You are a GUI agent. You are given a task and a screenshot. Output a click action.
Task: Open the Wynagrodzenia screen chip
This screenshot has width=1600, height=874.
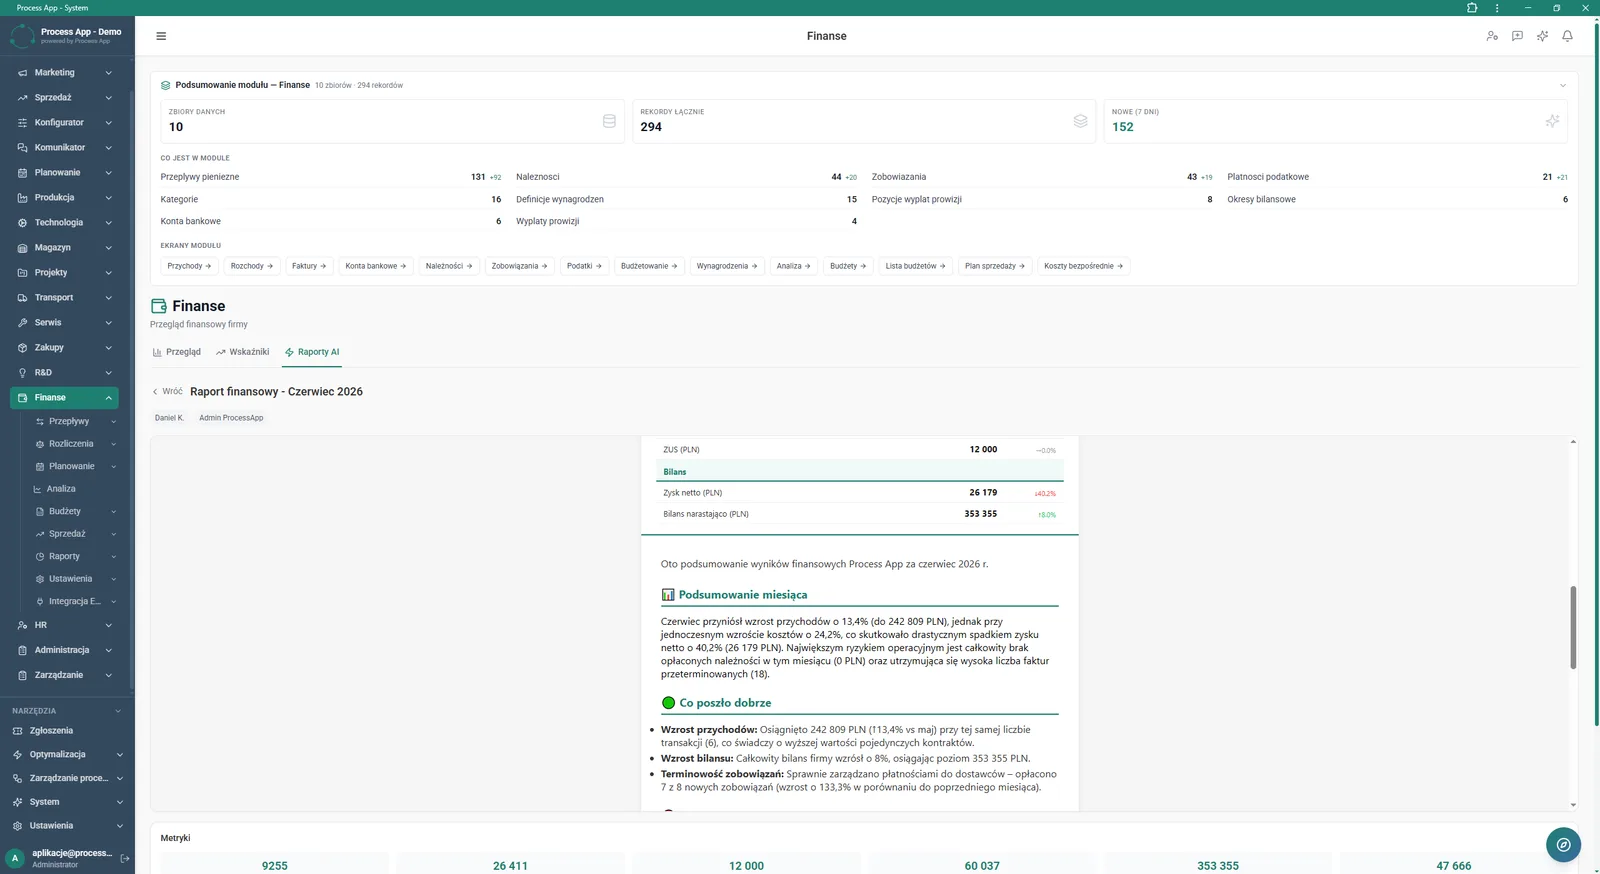pos(727,266)
